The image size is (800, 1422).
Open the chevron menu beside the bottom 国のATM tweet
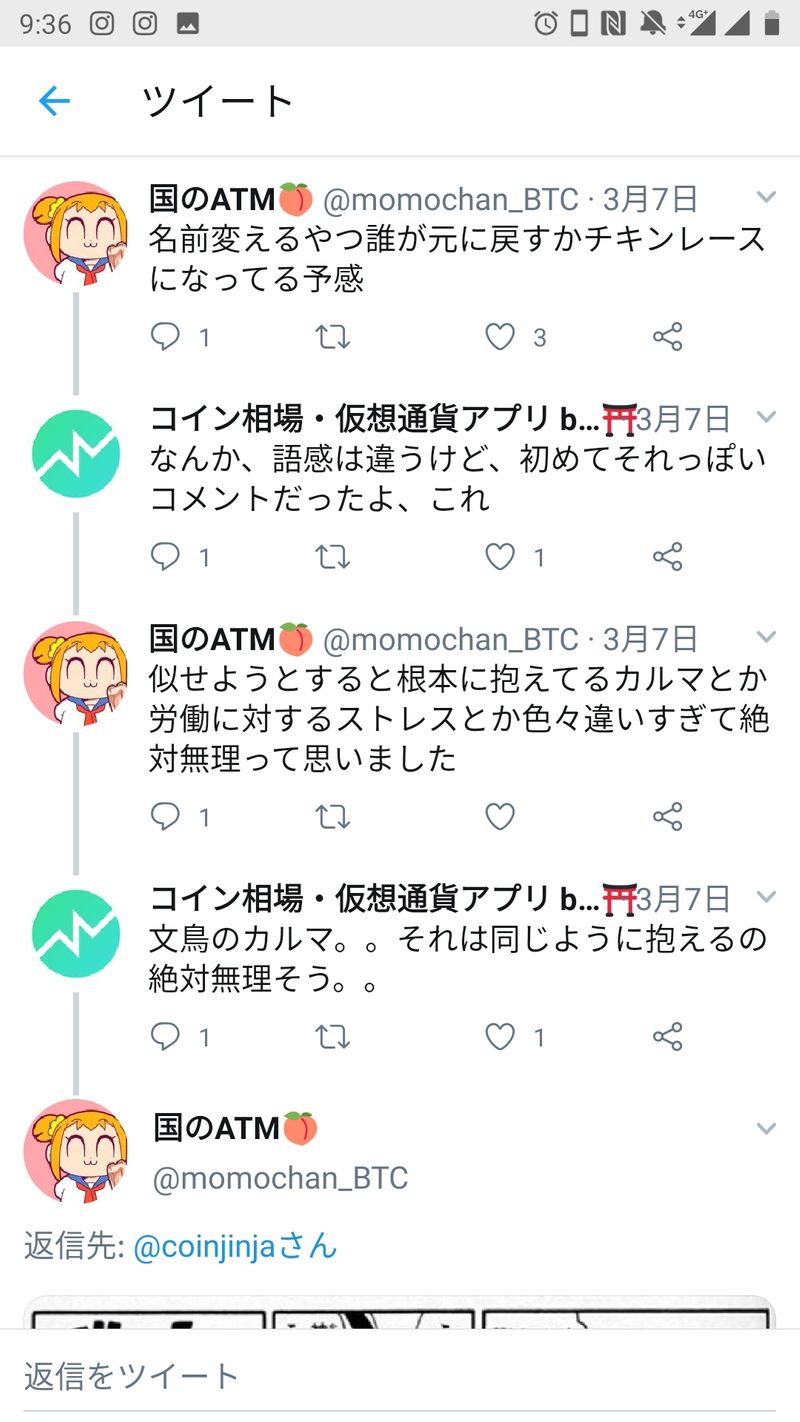pos(766,1129)
